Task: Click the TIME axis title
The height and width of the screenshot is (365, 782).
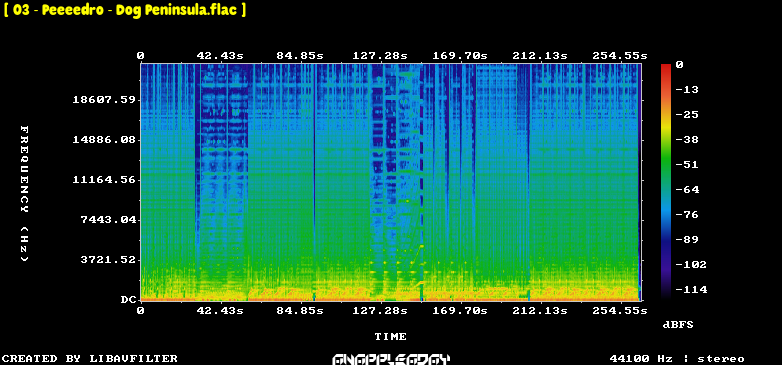Action: click(x=391, y=337)
